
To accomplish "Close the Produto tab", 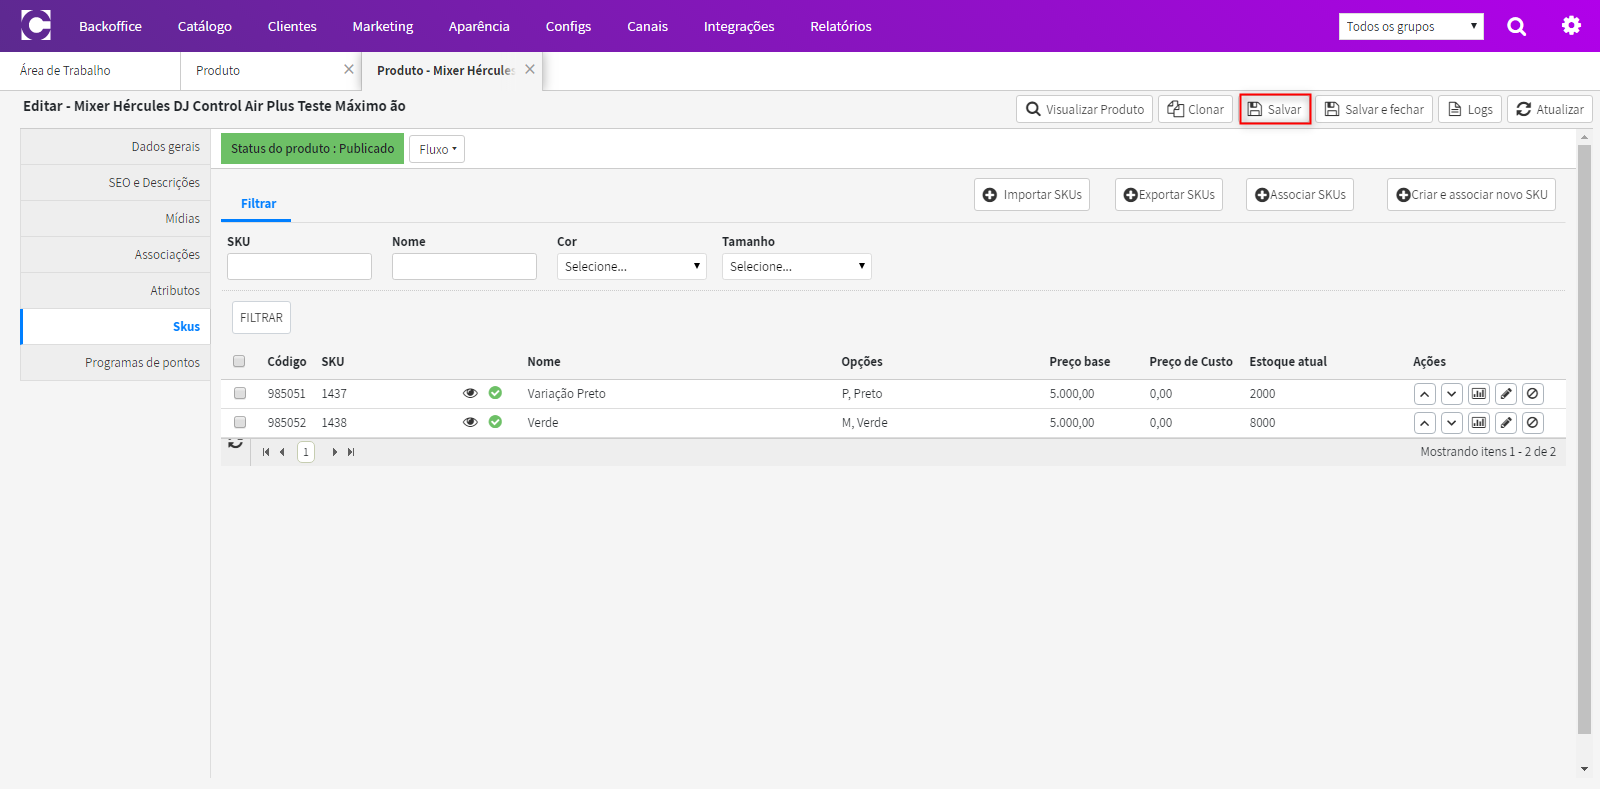I will coord(348,69).
